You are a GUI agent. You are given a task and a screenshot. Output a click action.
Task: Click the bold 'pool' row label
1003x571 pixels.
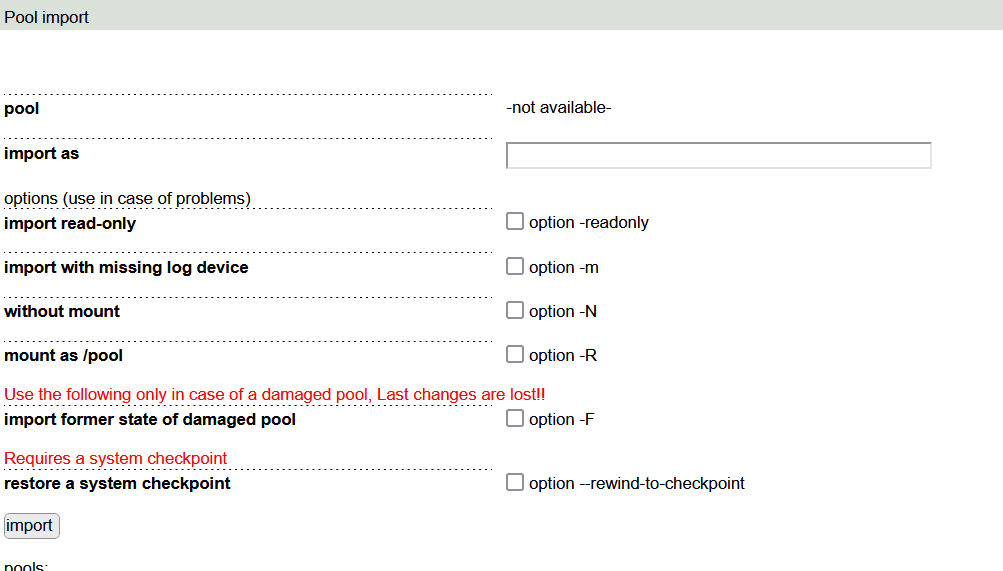click(x=22, y=108)
